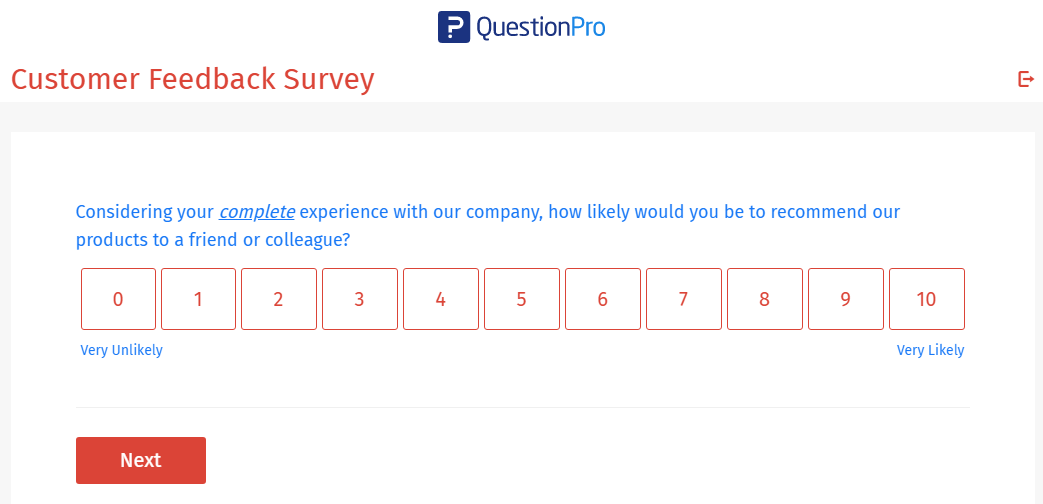Select the rating 4 option
Image resolution: width=1043 pixels, height=504 pixels.
click(441, 299)
